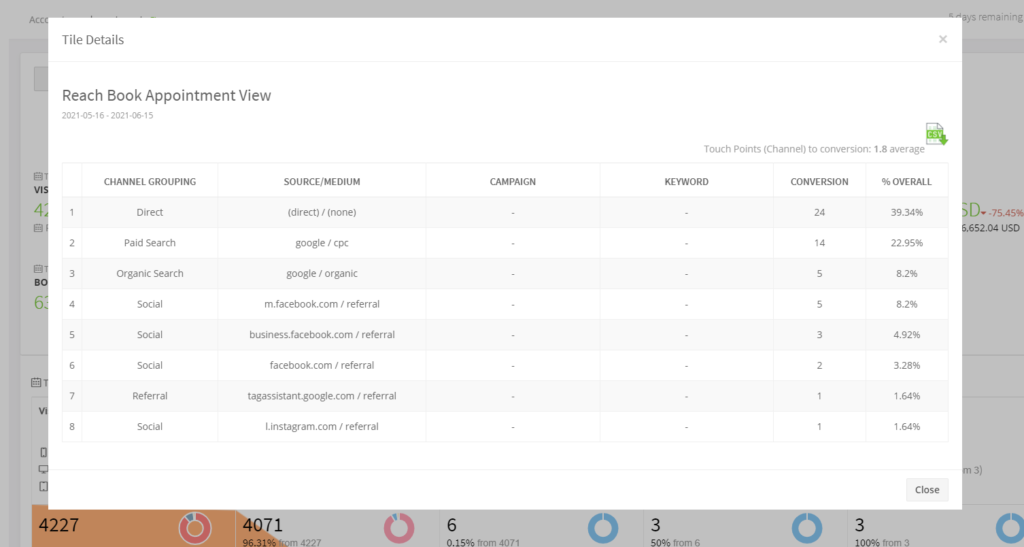Click the google / organic source cell
The image size is (1024, 547).
click(x=322, y=274)
